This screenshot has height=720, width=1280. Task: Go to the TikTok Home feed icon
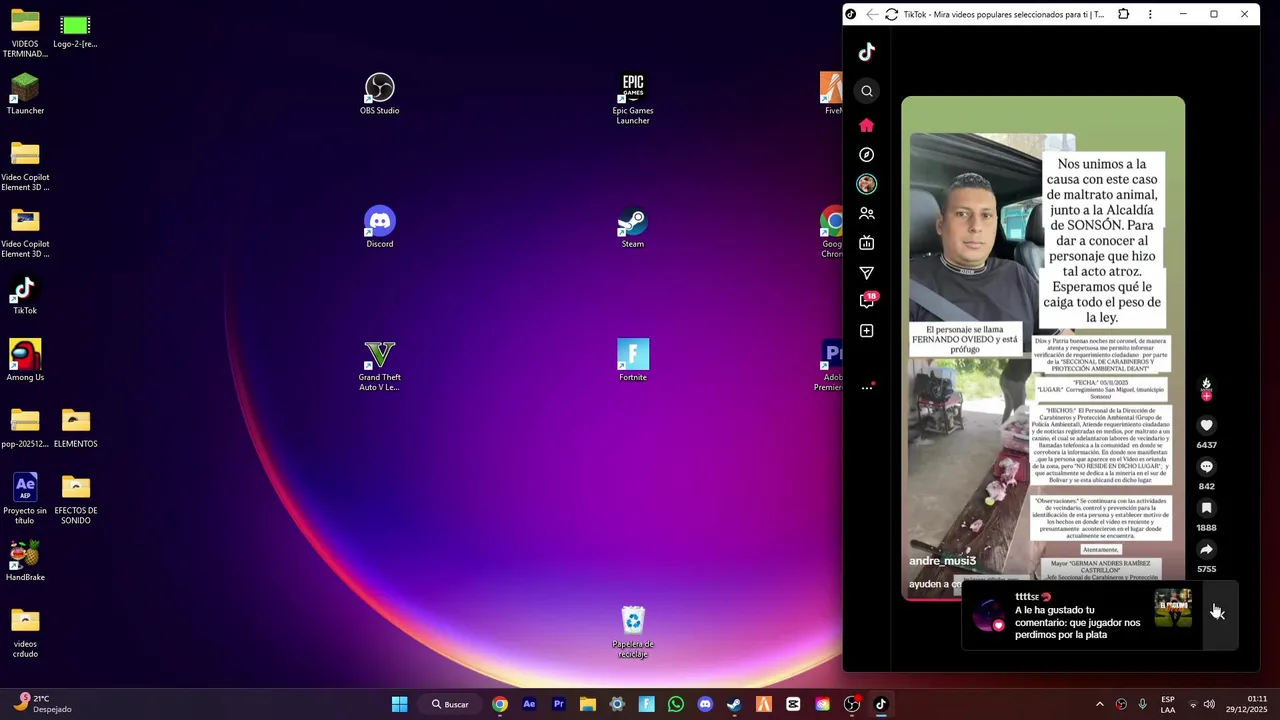(867, 125)
